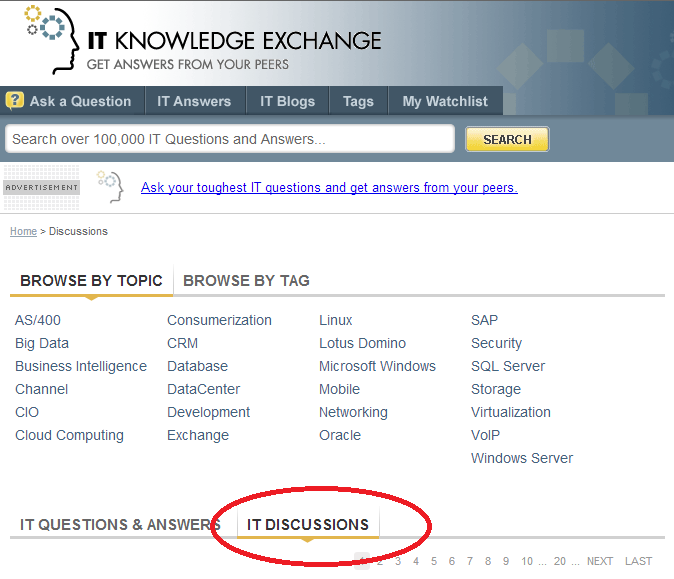
Task: Follow the 'Ask your toughest IT questions' link
Action: click(x=329, y=188)
